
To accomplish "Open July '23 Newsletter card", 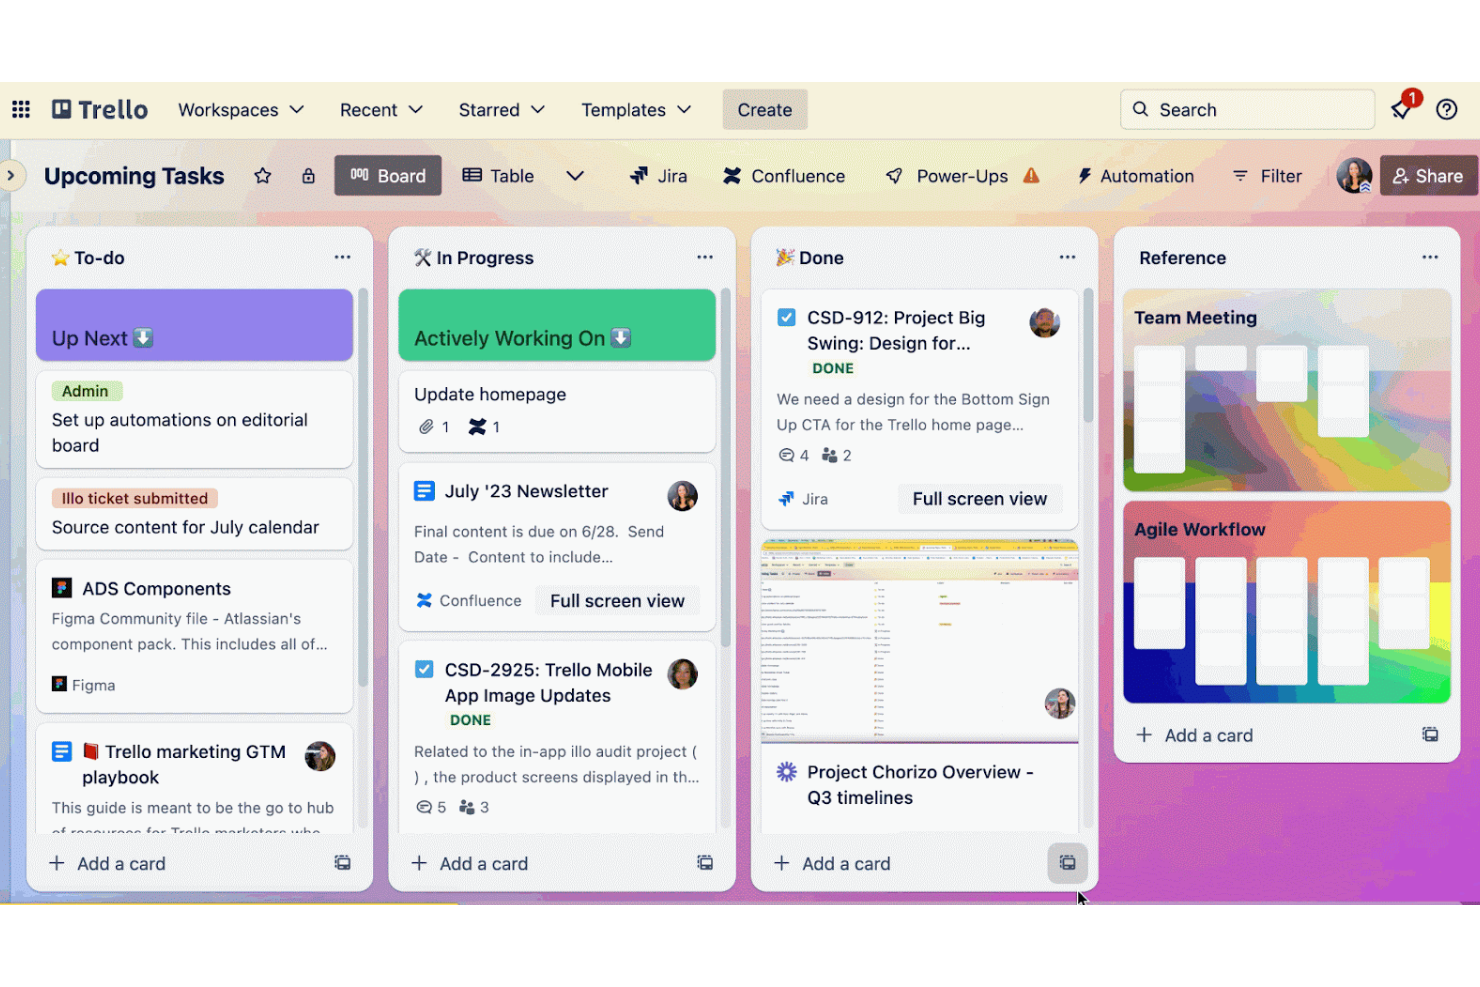I will [557, 546].
